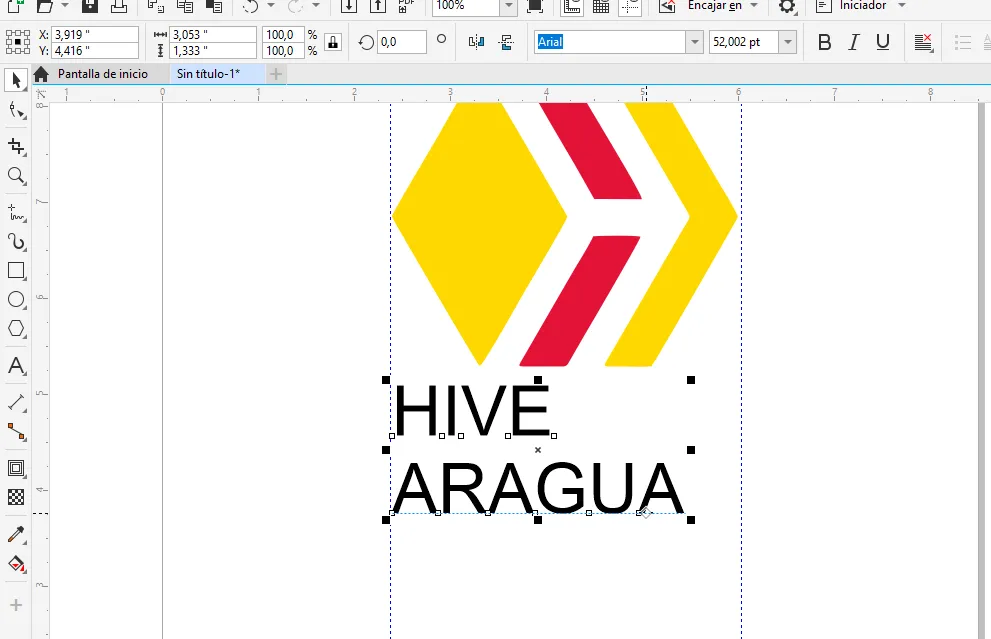Open the zoom level dropdown arrow
Screen dimensions: 991x639
pyautogui.click(x=509, y=6)
